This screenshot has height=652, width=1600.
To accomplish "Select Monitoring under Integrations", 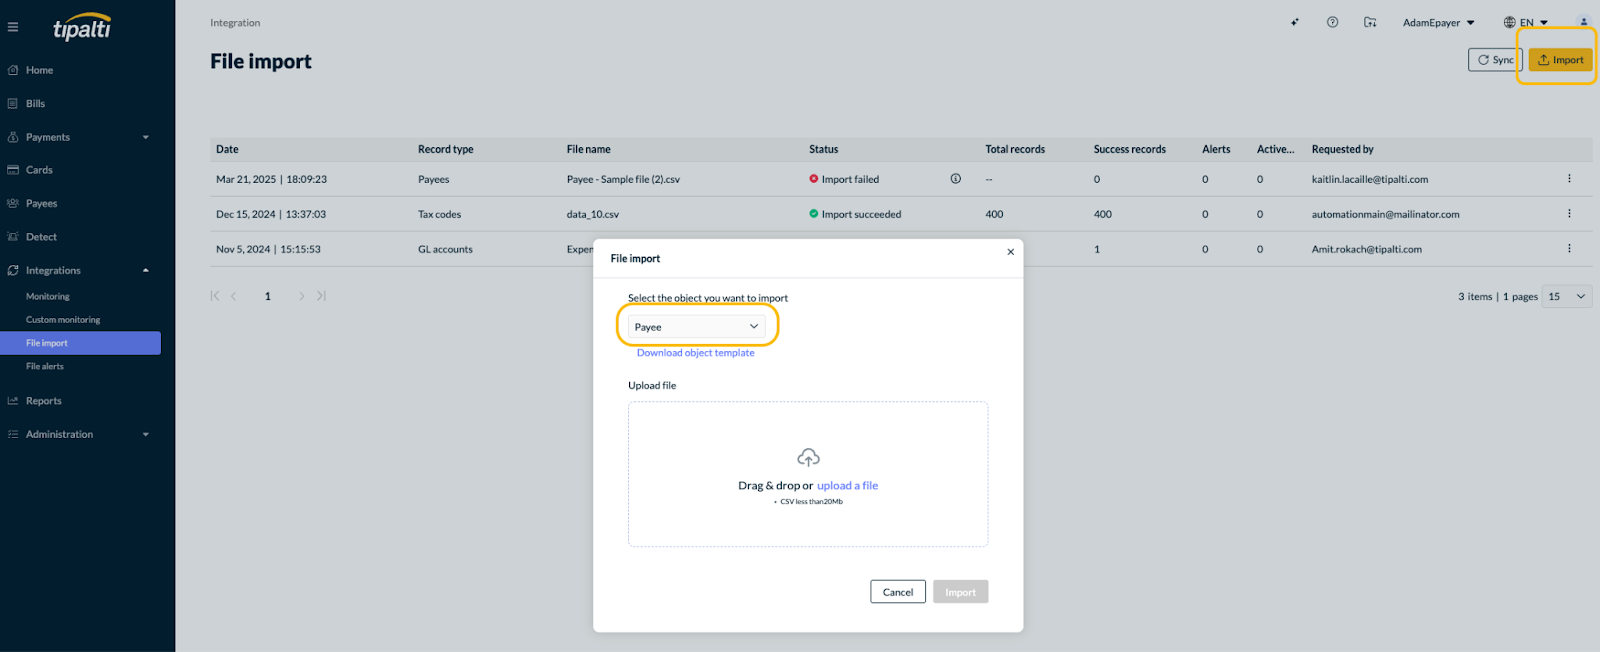I will pos(48,297).
